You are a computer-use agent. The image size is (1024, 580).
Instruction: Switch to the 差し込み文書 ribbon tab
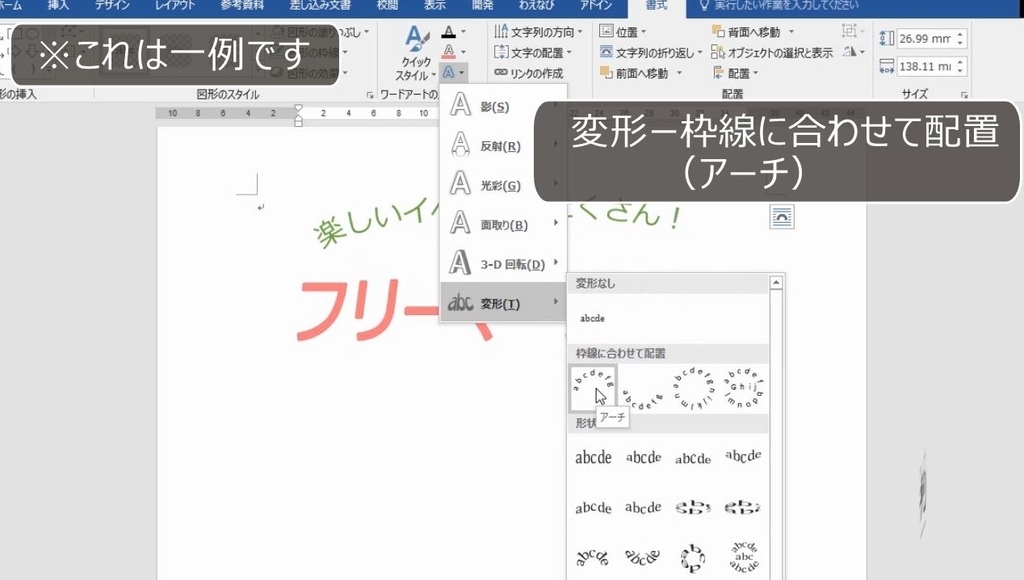point(320,5)
